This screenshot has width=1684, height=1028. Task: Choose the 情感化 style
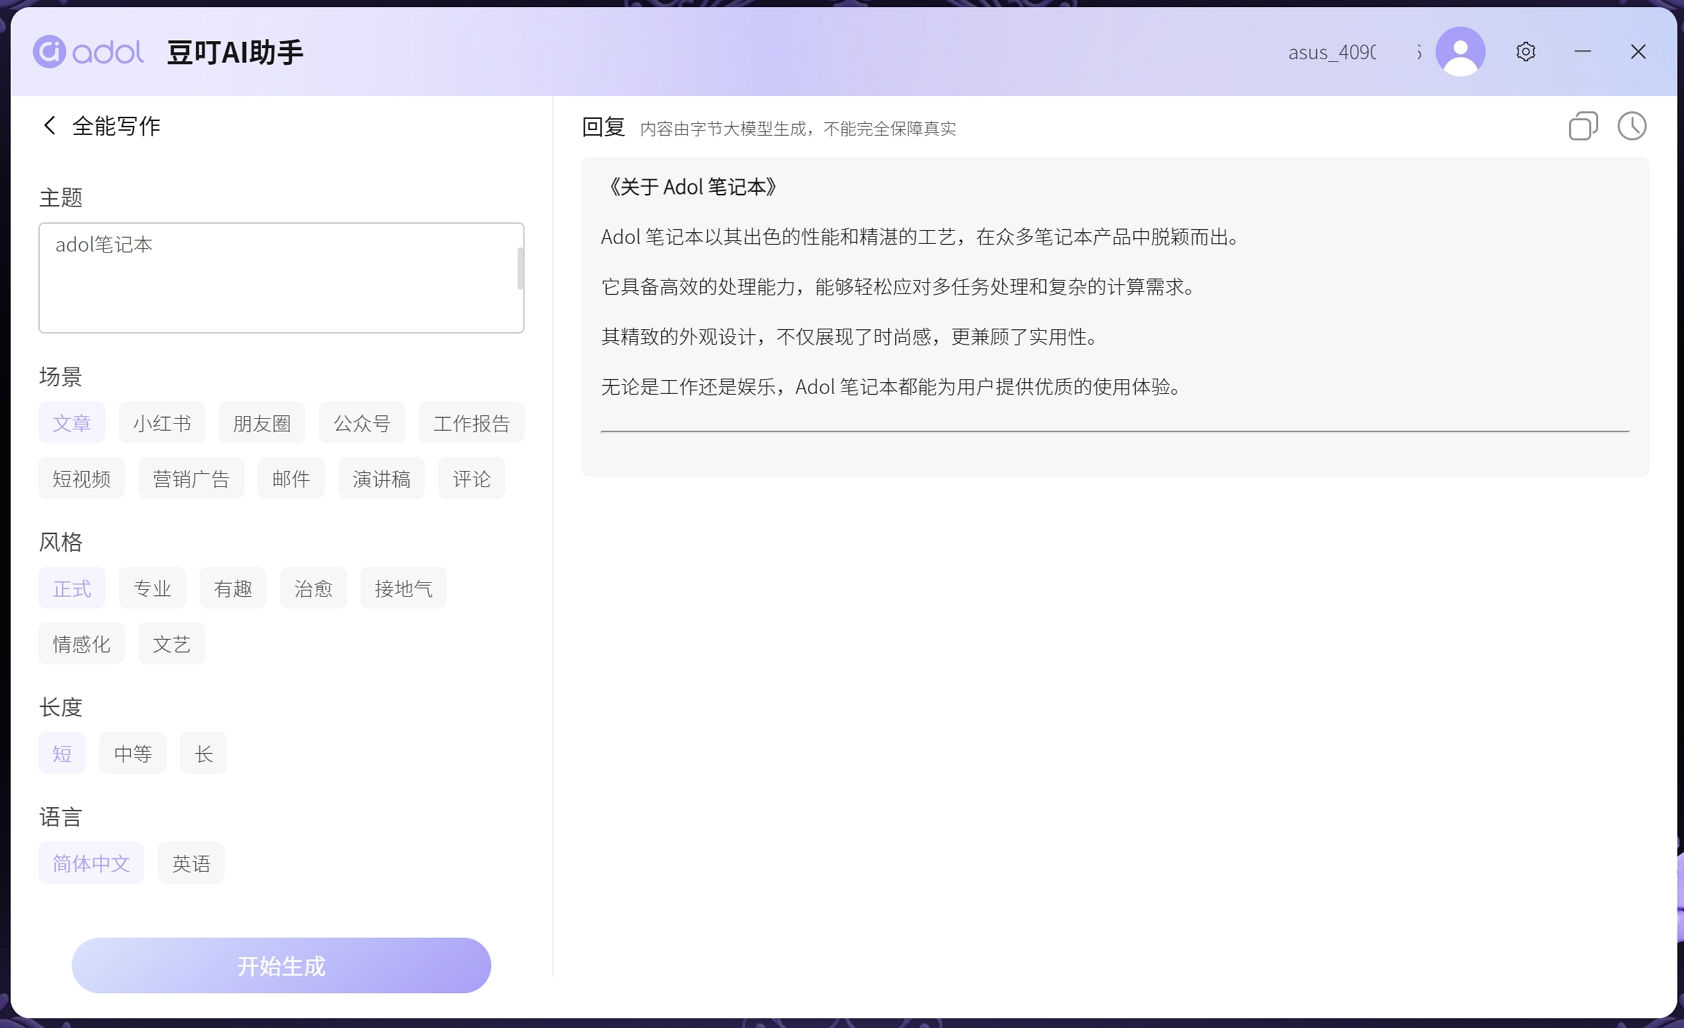[82, 644]
